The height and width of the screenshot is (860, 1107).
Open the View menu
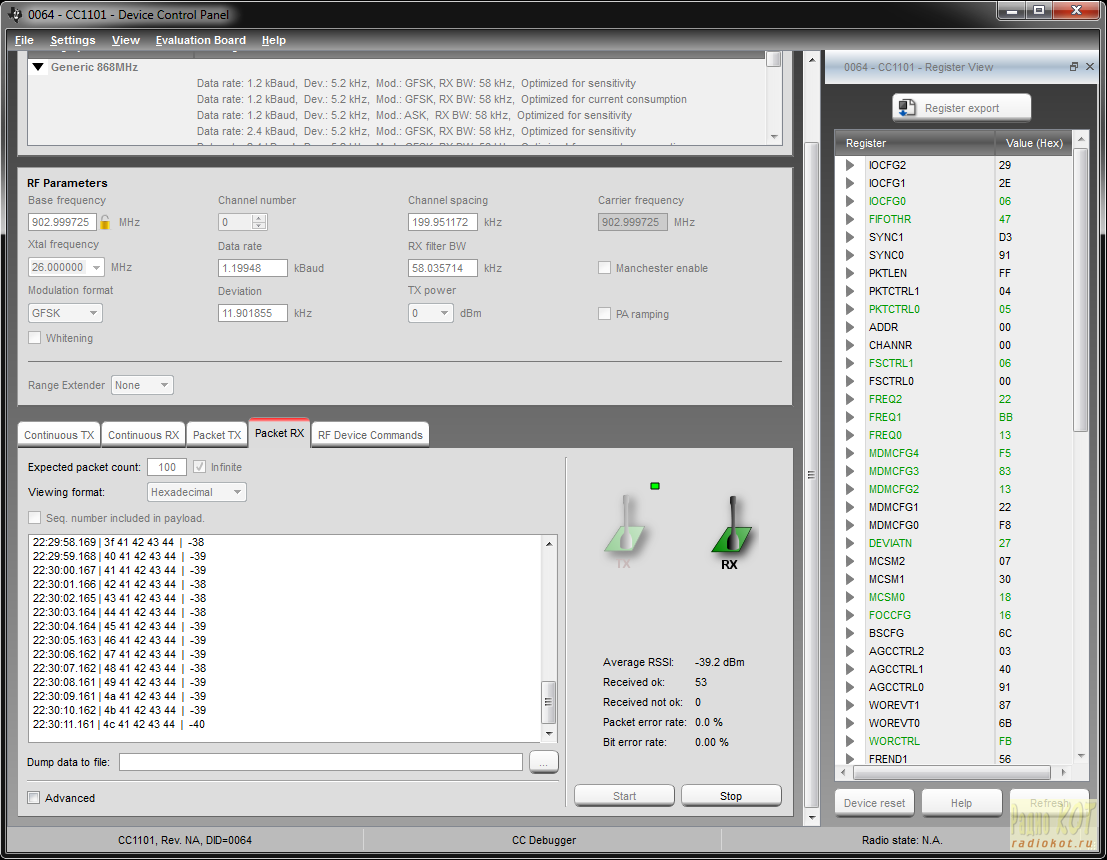pos(126,40)
